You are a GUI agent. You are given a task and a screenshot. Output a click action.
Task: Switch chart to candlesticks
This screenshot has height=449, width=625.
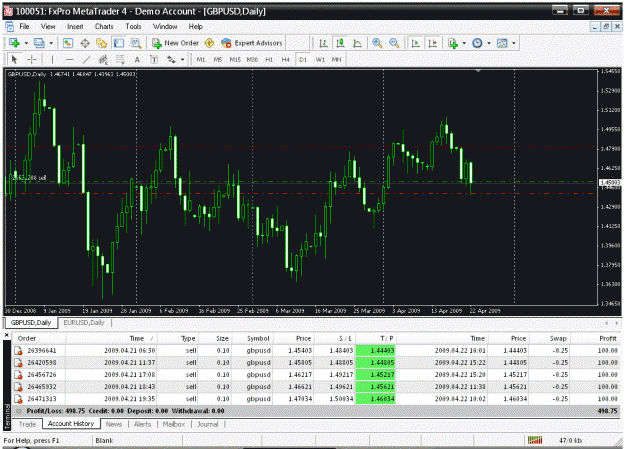click(340, 43)
